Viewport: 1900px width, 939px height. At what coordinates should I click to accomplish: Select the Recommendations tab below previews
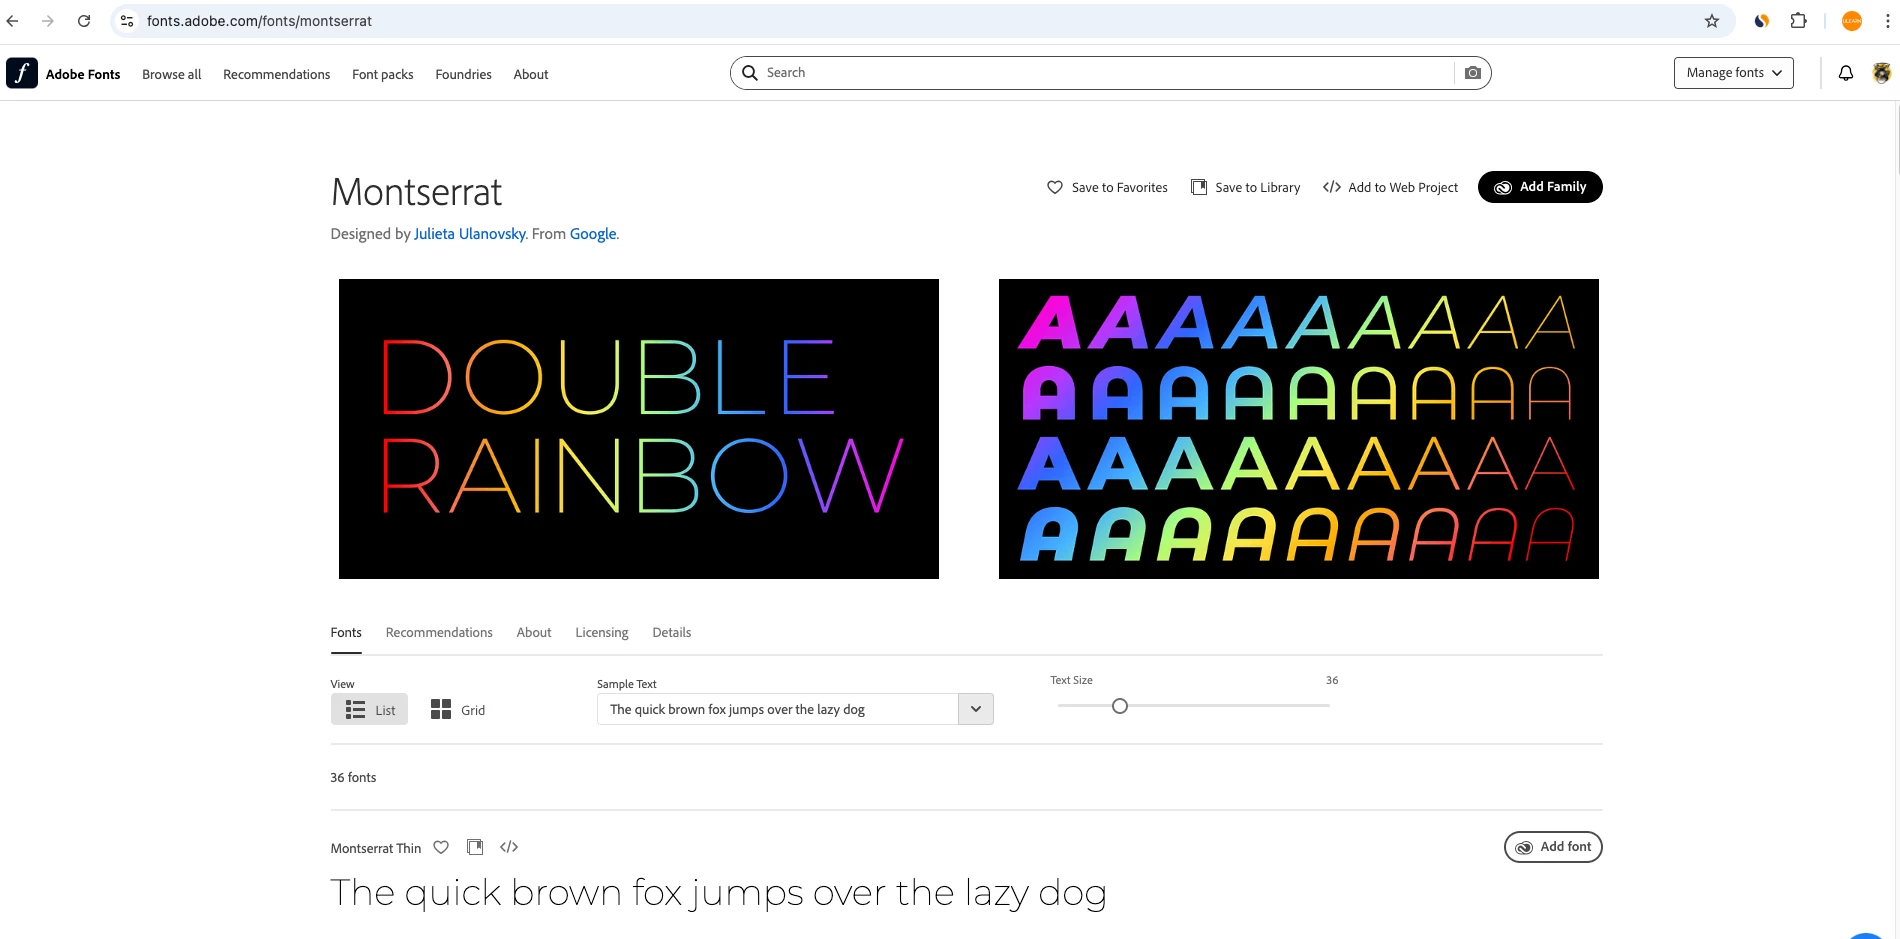coord(439,632)
